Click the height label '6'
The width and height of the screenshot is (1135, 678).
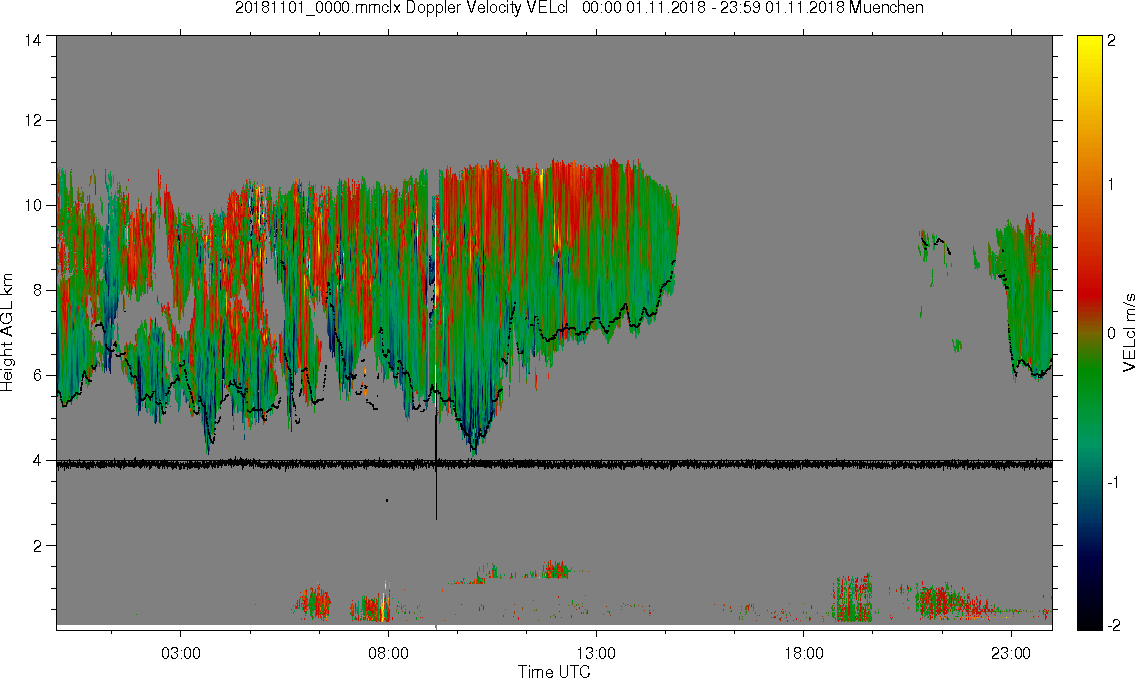point(38,375)
